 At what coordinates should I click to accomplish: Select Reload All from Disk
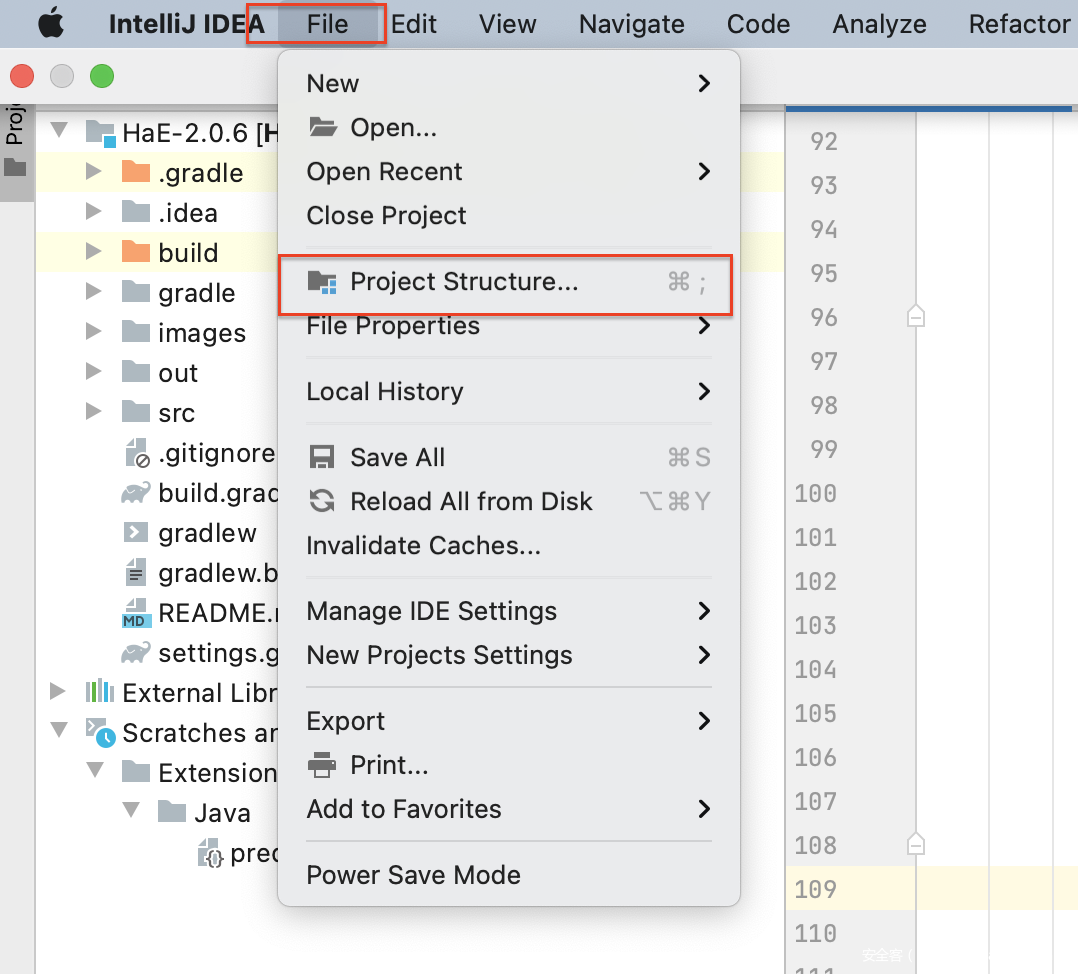pos(509,501)
